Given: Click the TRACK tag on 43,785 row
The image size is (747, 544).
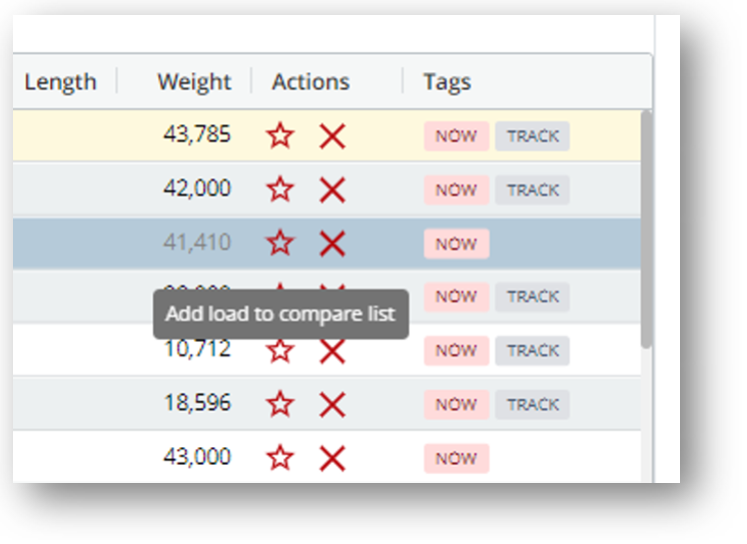Looking at the screenshot, I should tap(532, 136).
